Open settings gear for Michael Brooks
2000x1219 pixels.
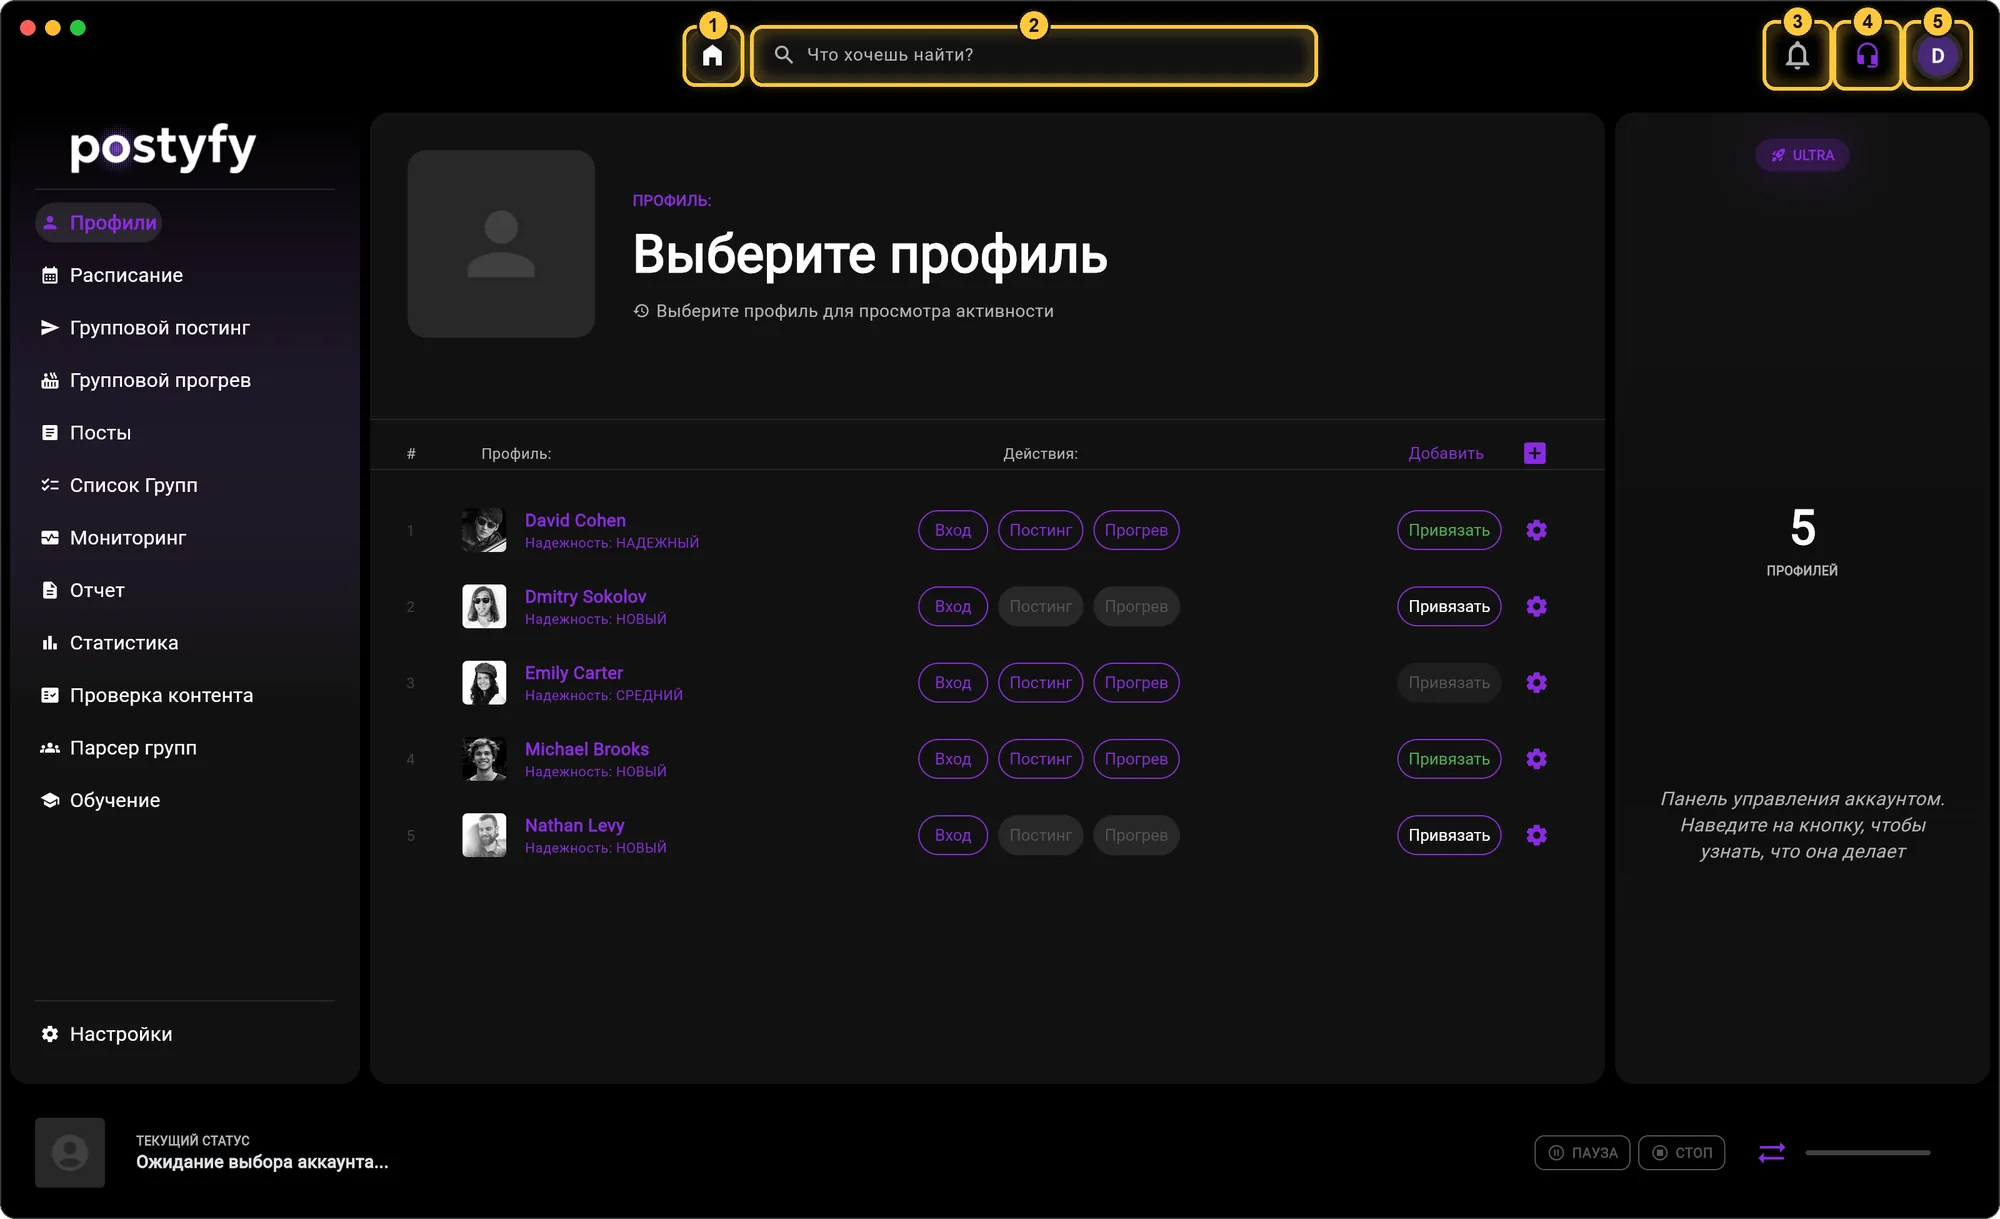pyautogui.click(x=1537, y=759)
